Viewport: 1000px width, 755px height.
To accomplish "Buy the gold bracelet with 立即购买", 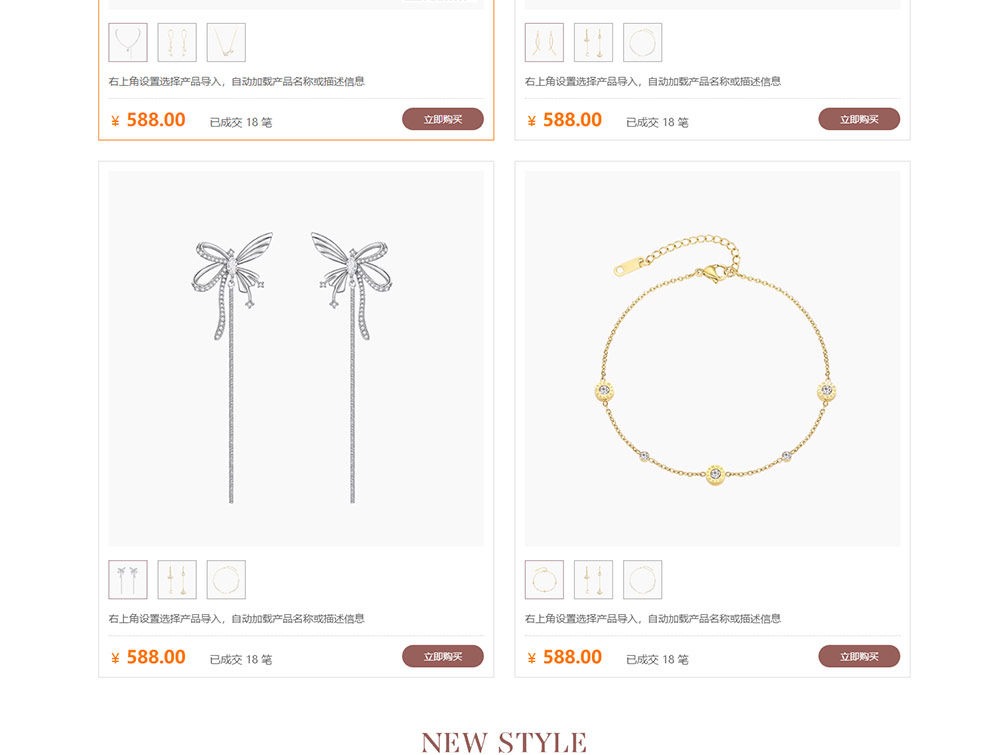I will tap(859, 656).
